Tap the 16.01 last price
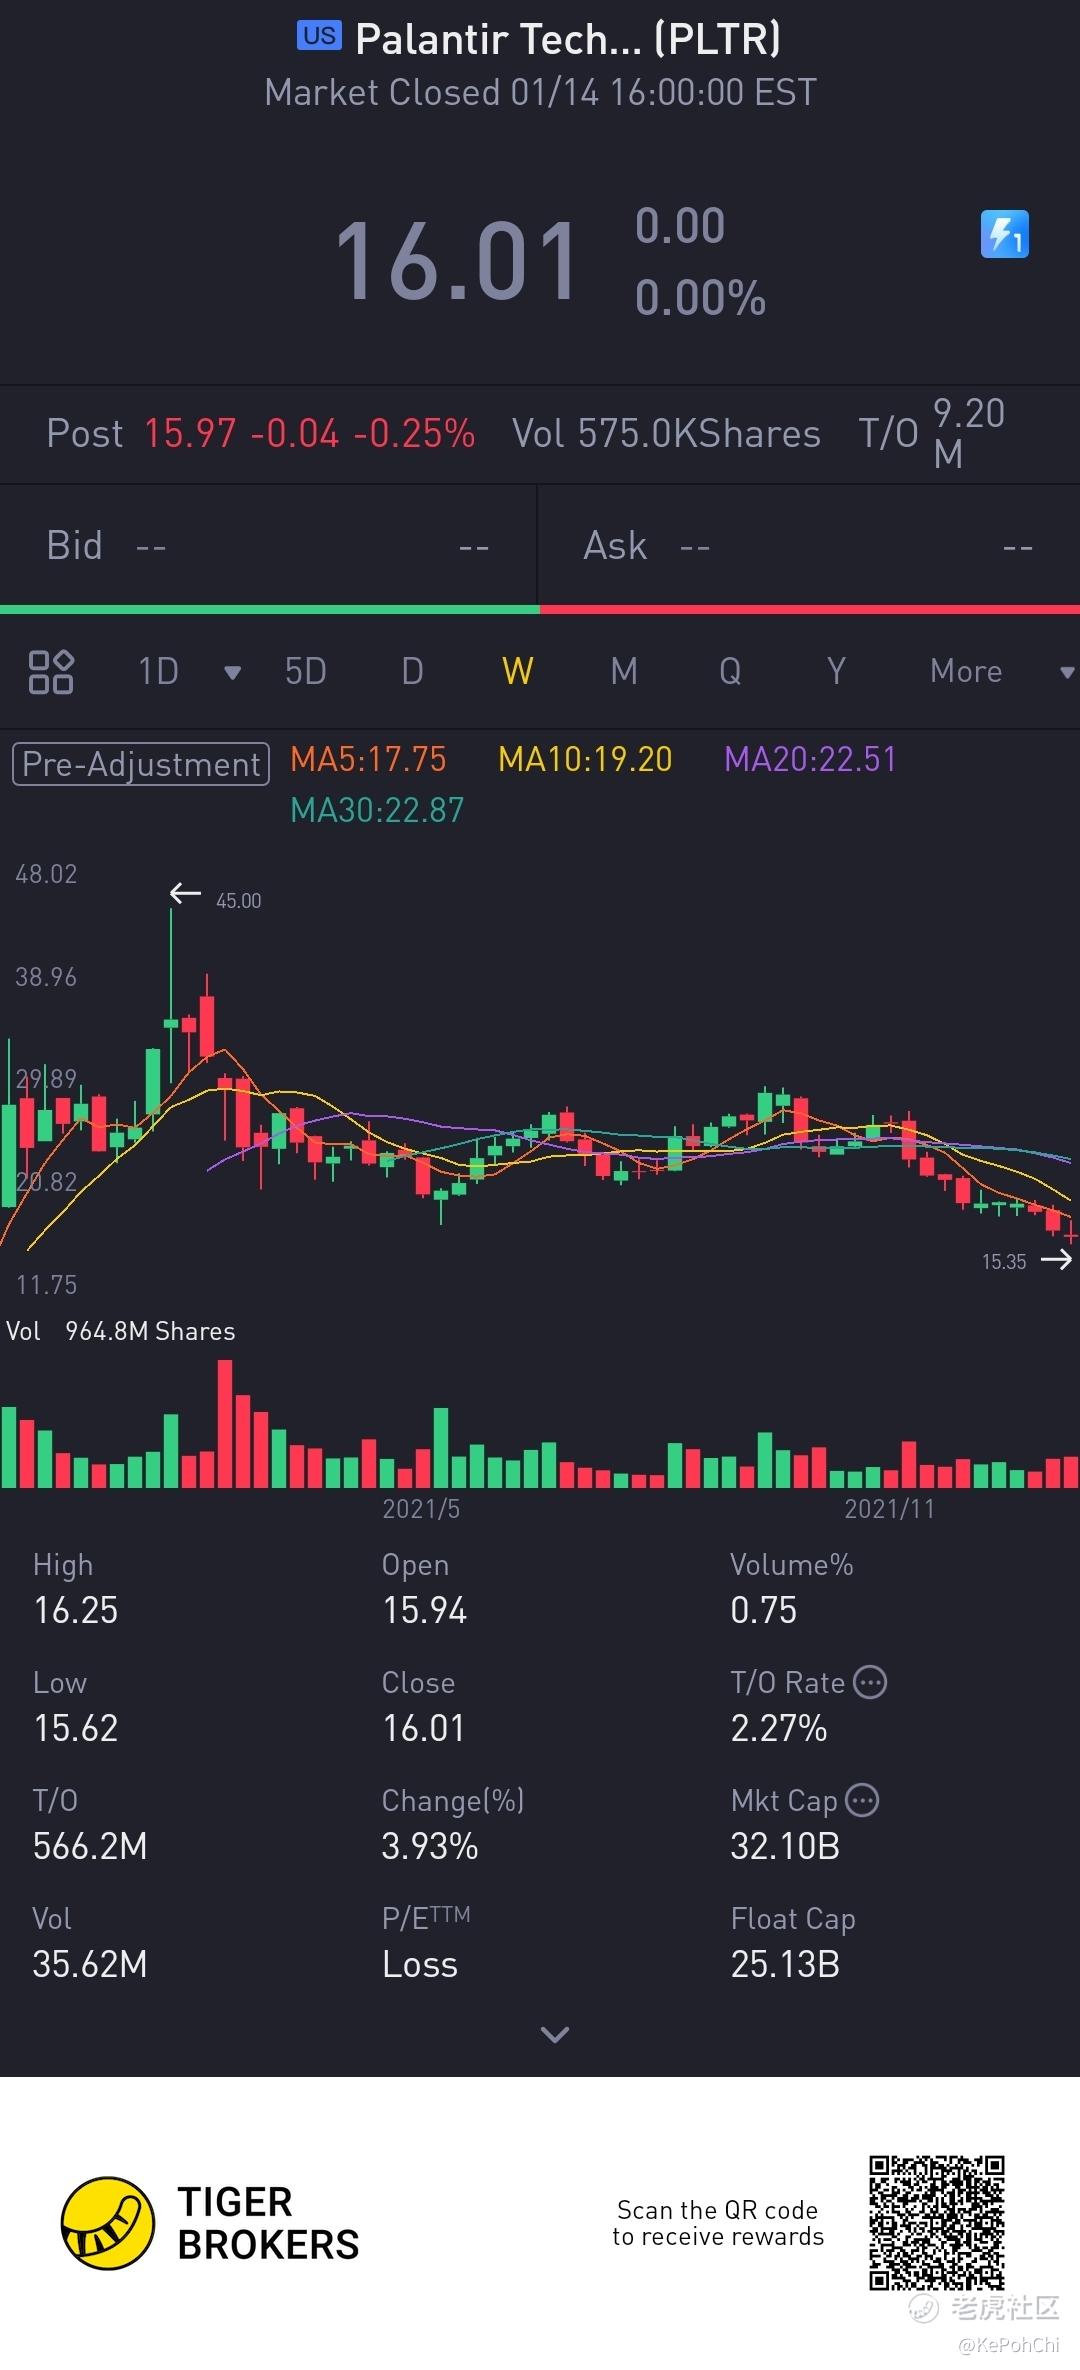Viewport: 1080px width, 2370px height. (458, 262)
